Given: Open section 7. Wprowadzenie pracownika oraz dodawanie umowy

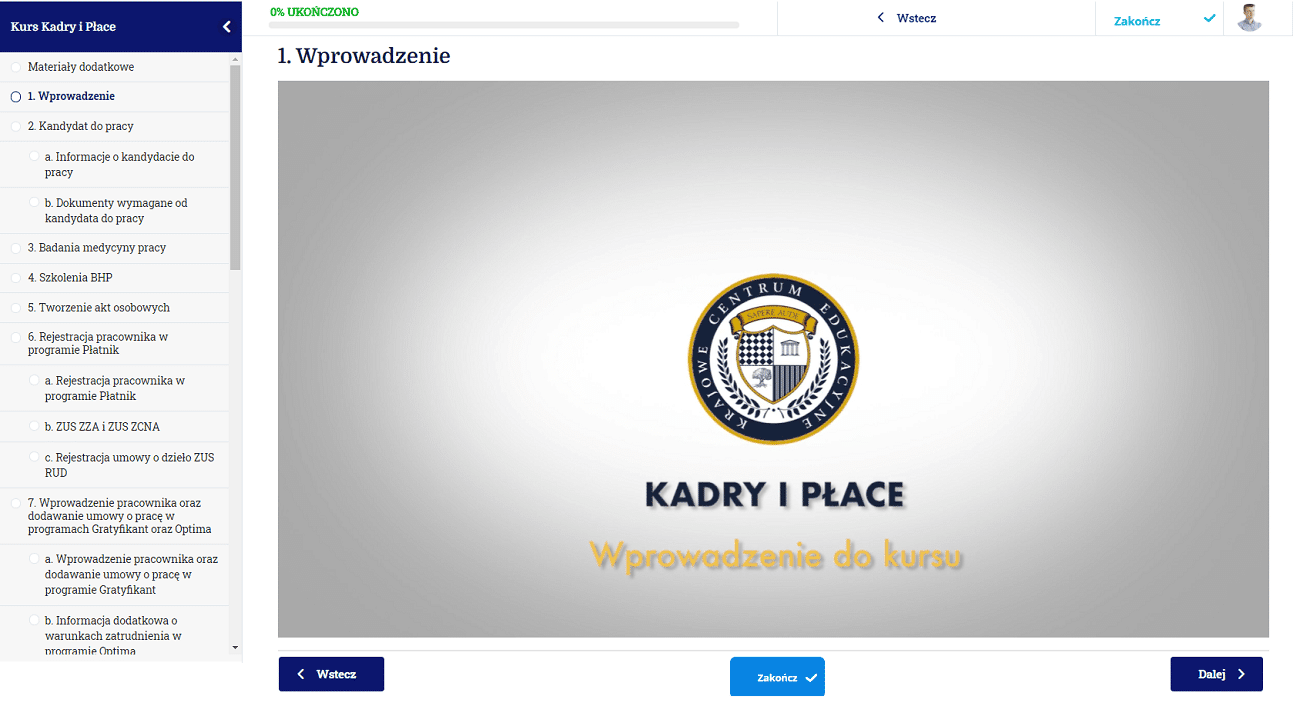Looking at the screenshot, I should (120, 515).
